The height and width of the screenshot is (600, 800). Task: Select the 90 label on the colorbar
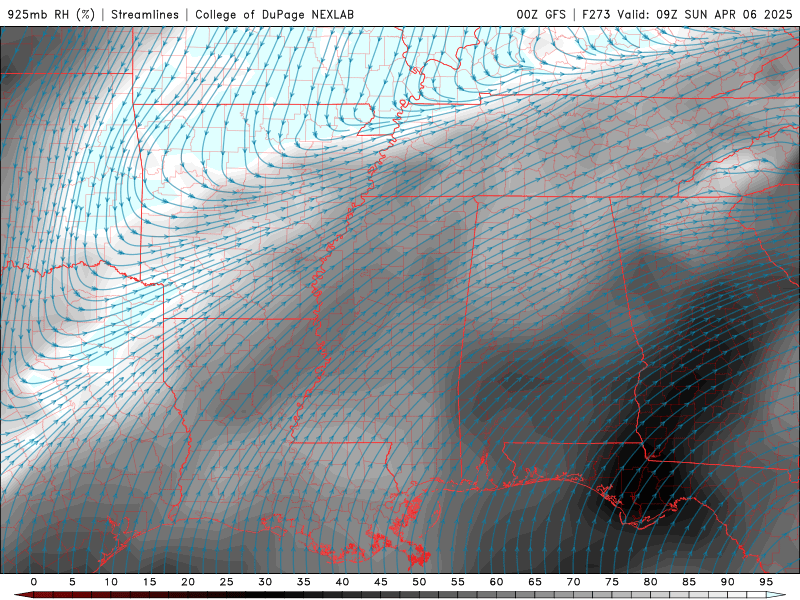pyautogui.click(x=728, y=582)
